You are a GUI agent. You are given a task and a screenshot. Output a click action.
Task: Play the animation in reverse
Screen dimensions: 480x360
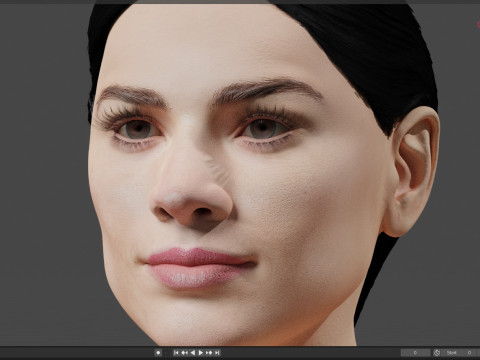point(192,353)
